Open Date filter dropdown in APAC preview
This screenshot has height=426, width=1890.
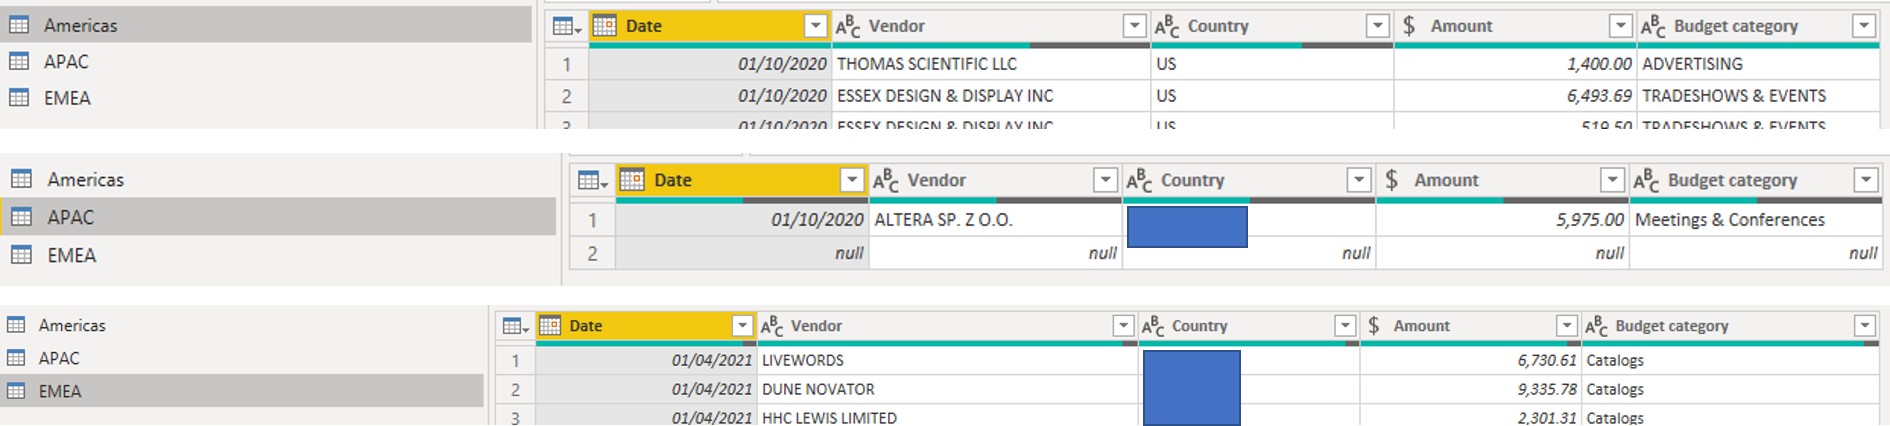click(x=851, y=180)
